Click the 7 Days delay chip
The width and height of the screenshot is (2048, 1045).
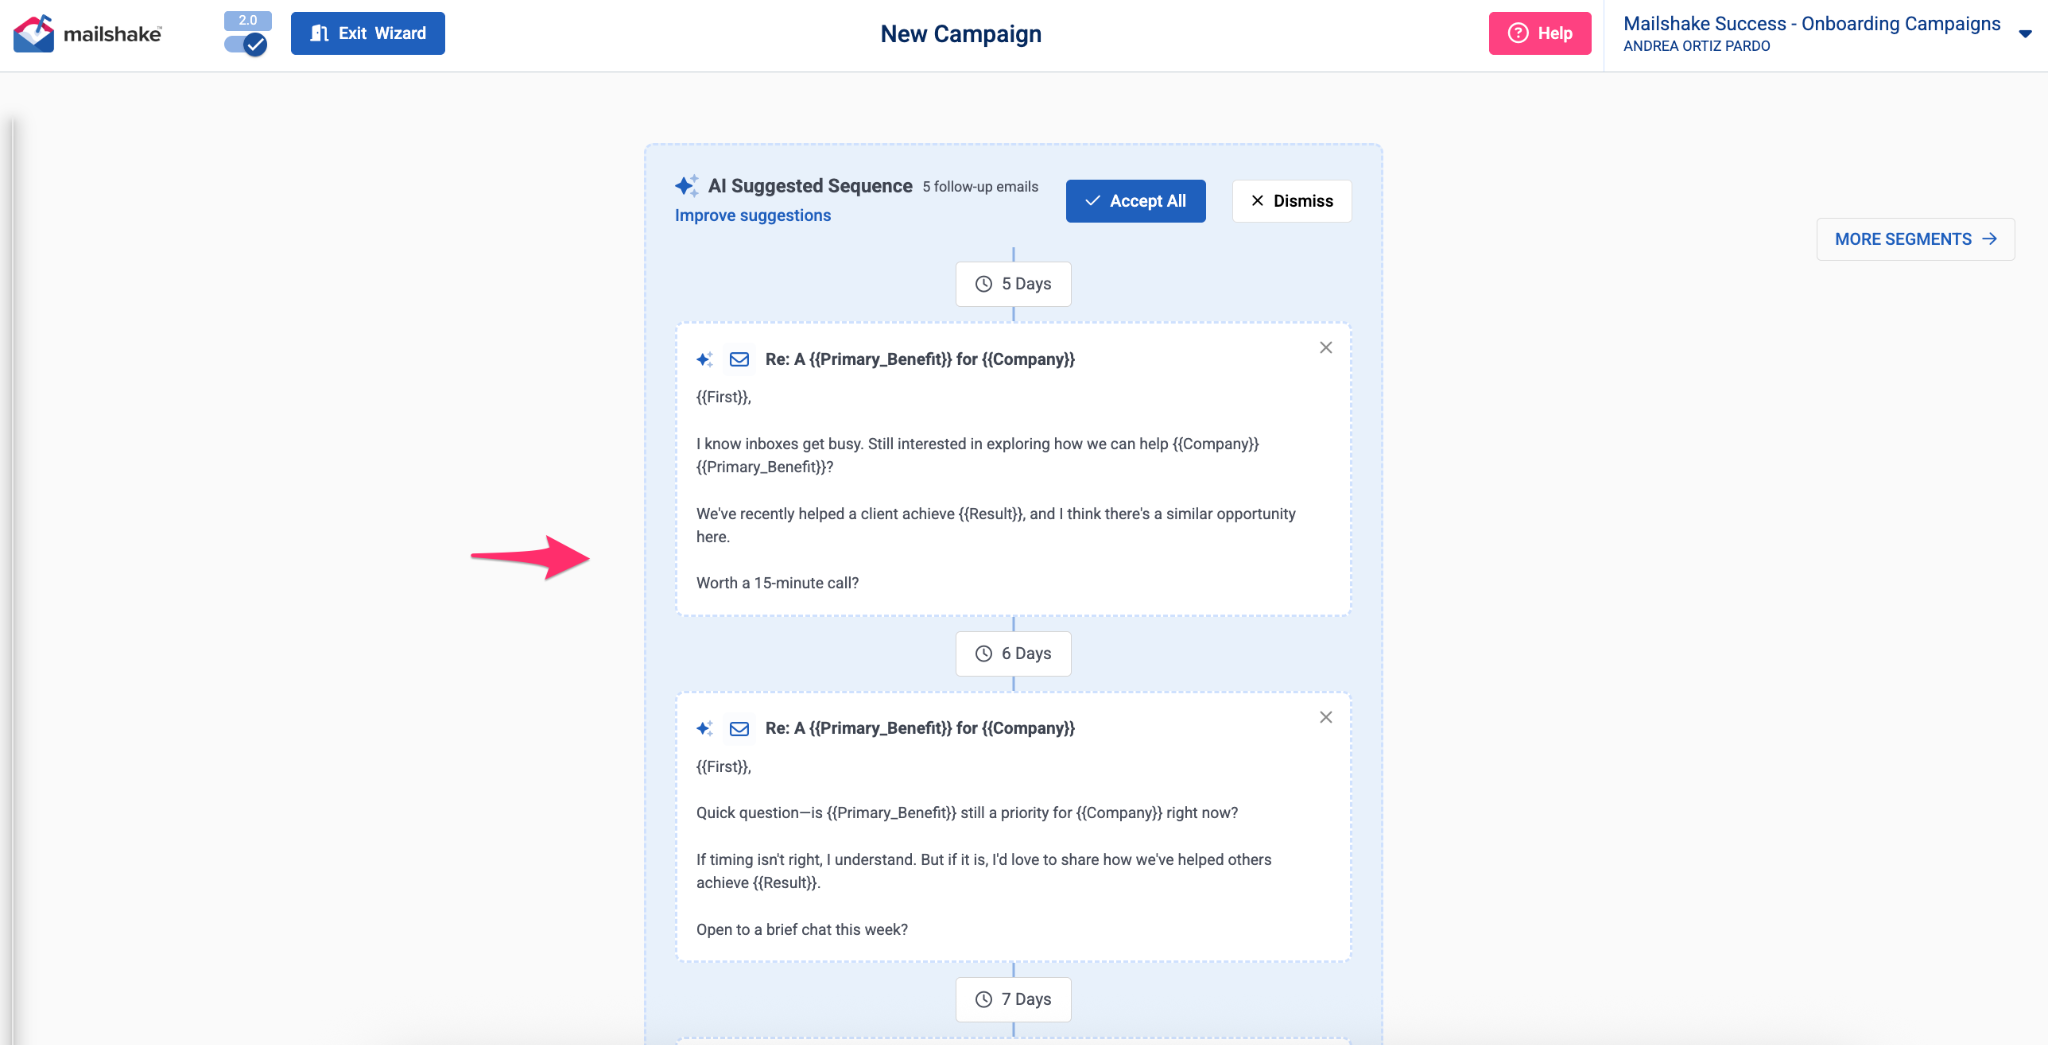[1013, 1000]
